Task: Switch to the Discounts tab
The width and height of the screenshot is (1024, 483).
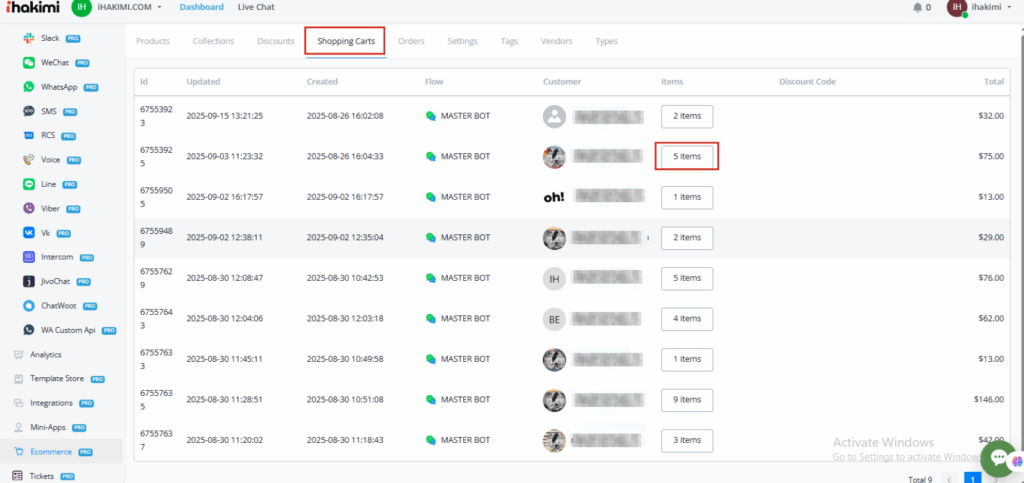Action: [275, 41]
